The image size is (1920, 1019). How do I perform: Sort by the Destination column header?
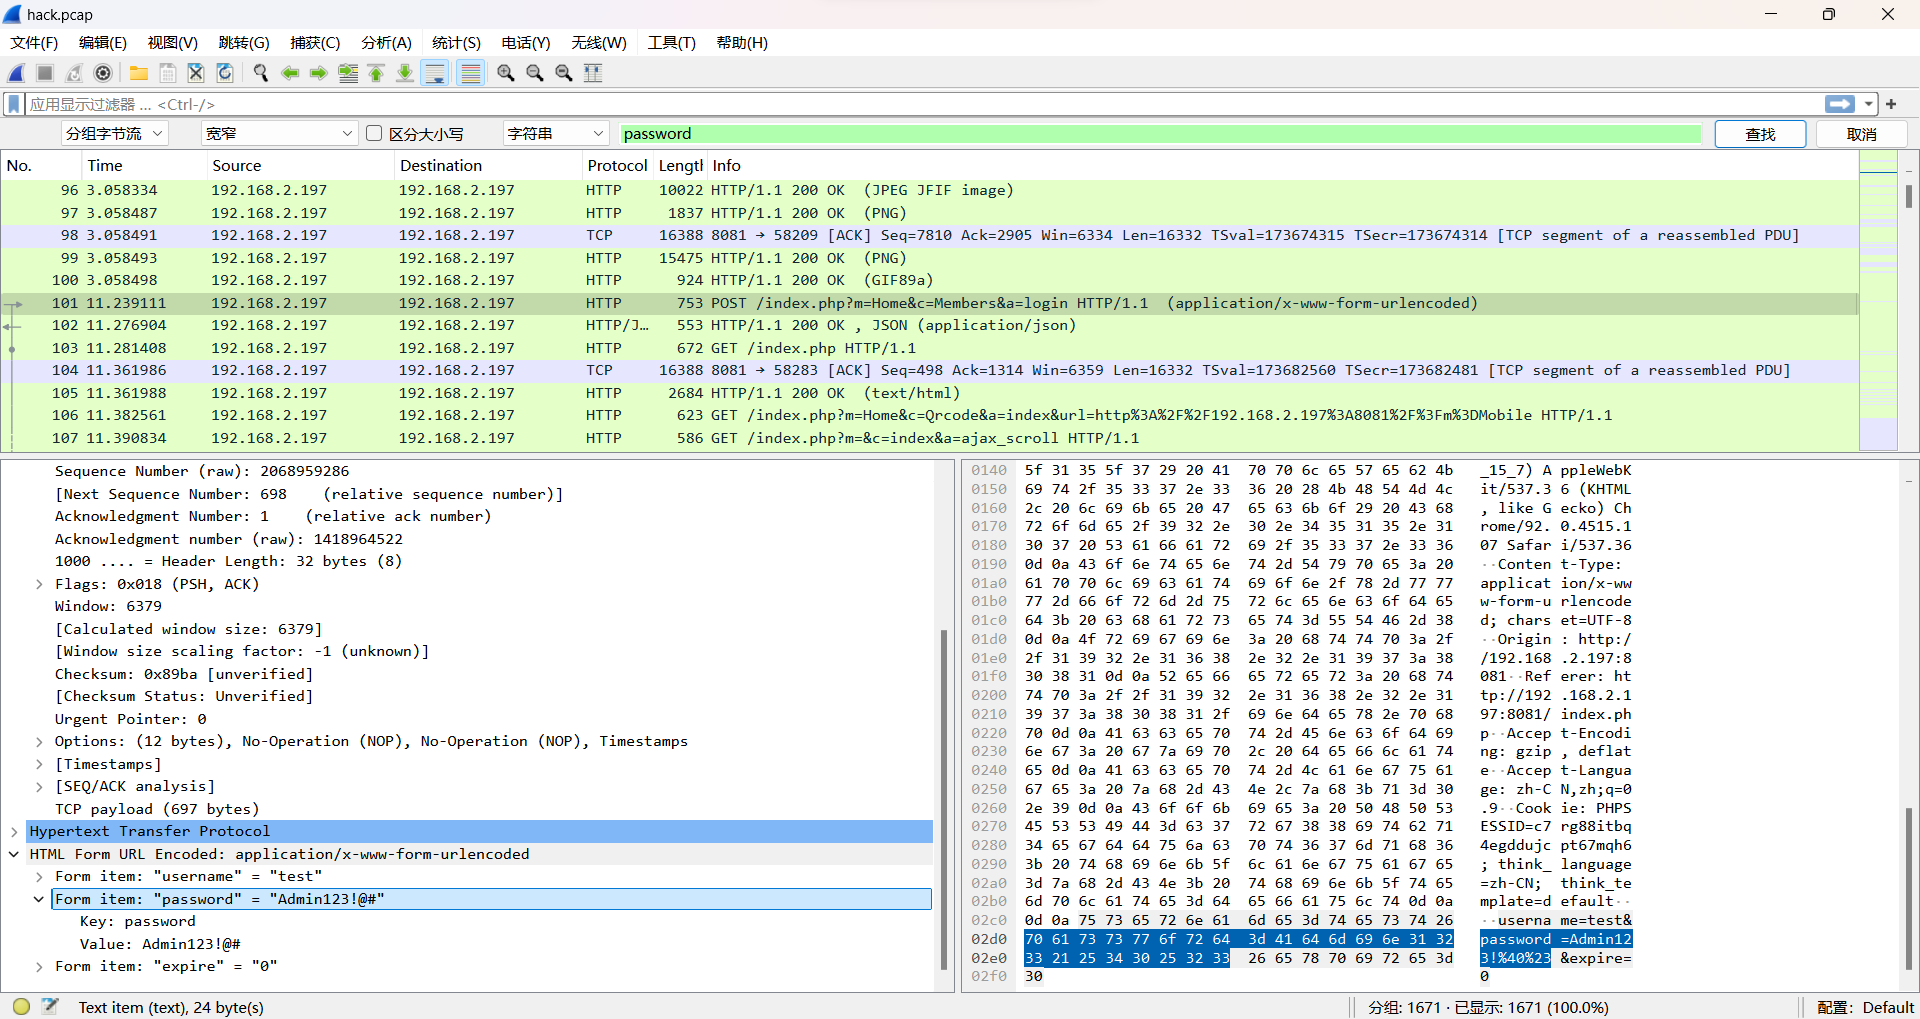[x=487, y=166]
